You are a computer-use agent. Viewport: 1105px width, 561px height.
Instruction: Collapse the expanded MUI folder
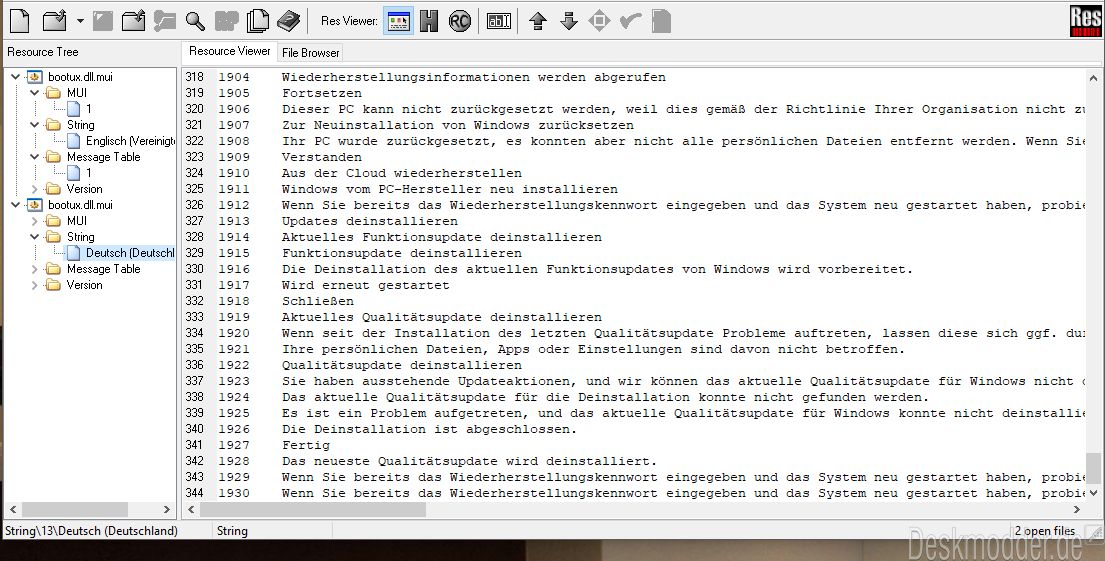click(x=35, y=93)
